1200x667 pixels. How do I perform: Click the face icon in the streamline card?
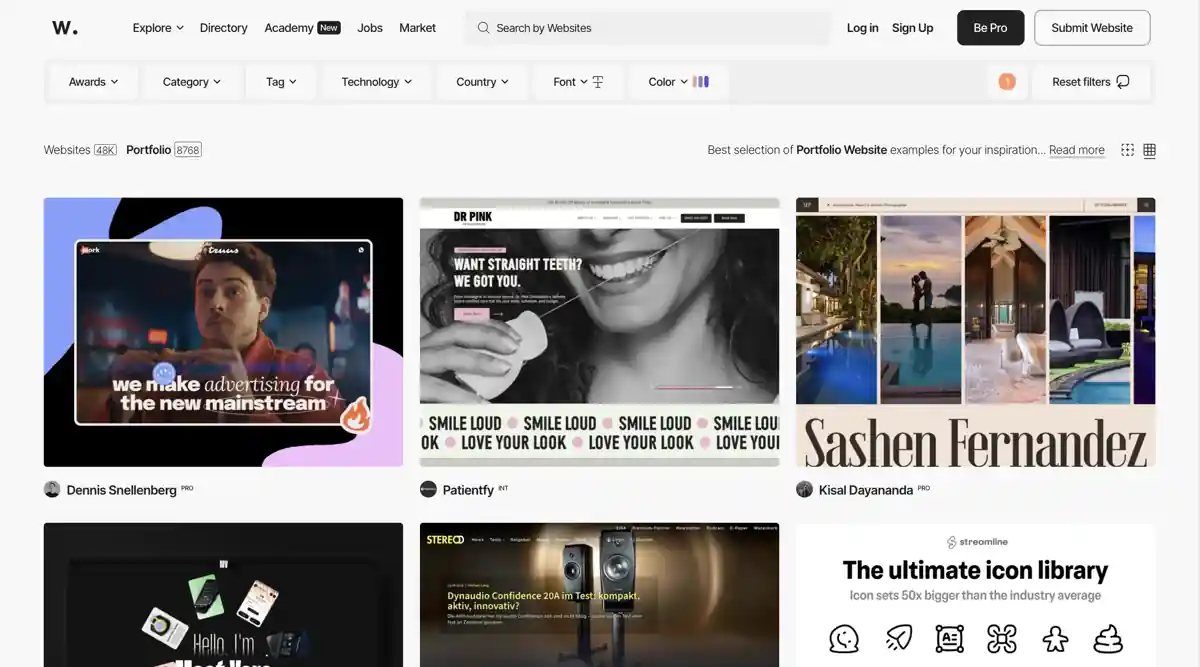pyautogui.click(x=844, y=638)
